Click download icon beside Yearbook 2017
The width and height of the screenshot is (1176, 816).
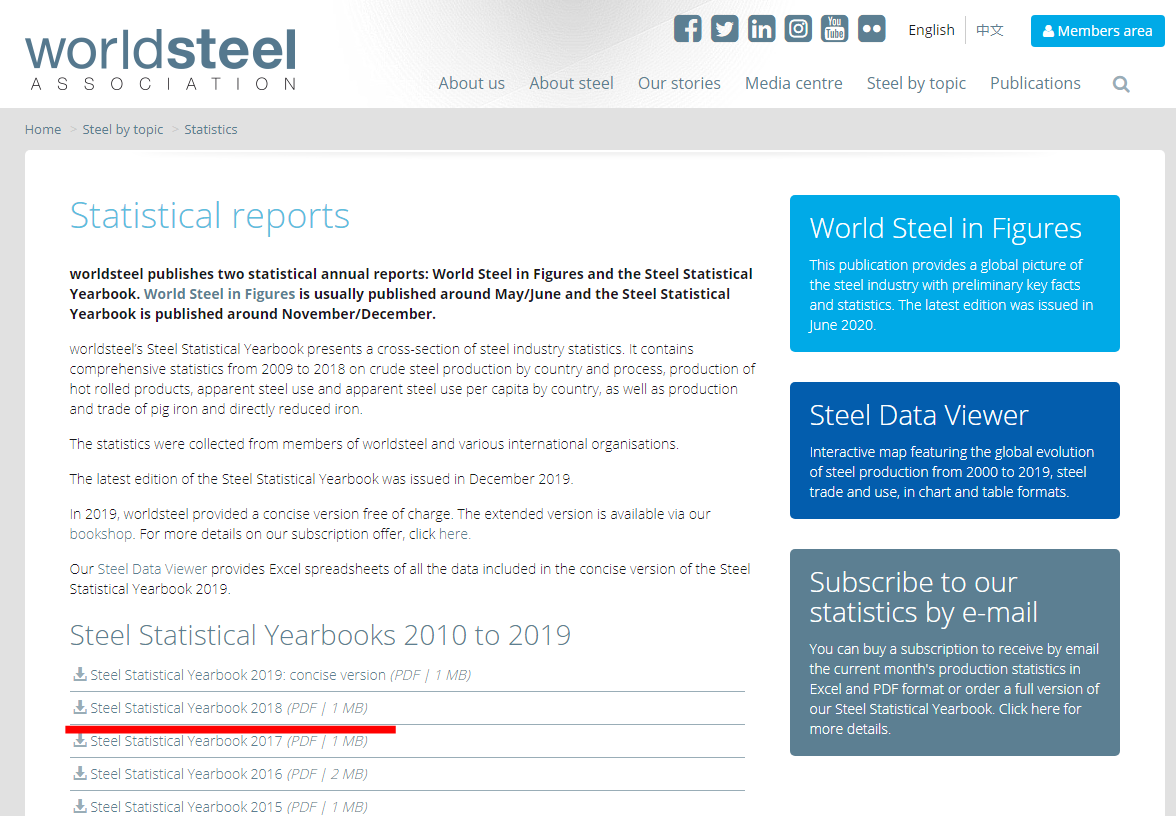click(80, 740)
